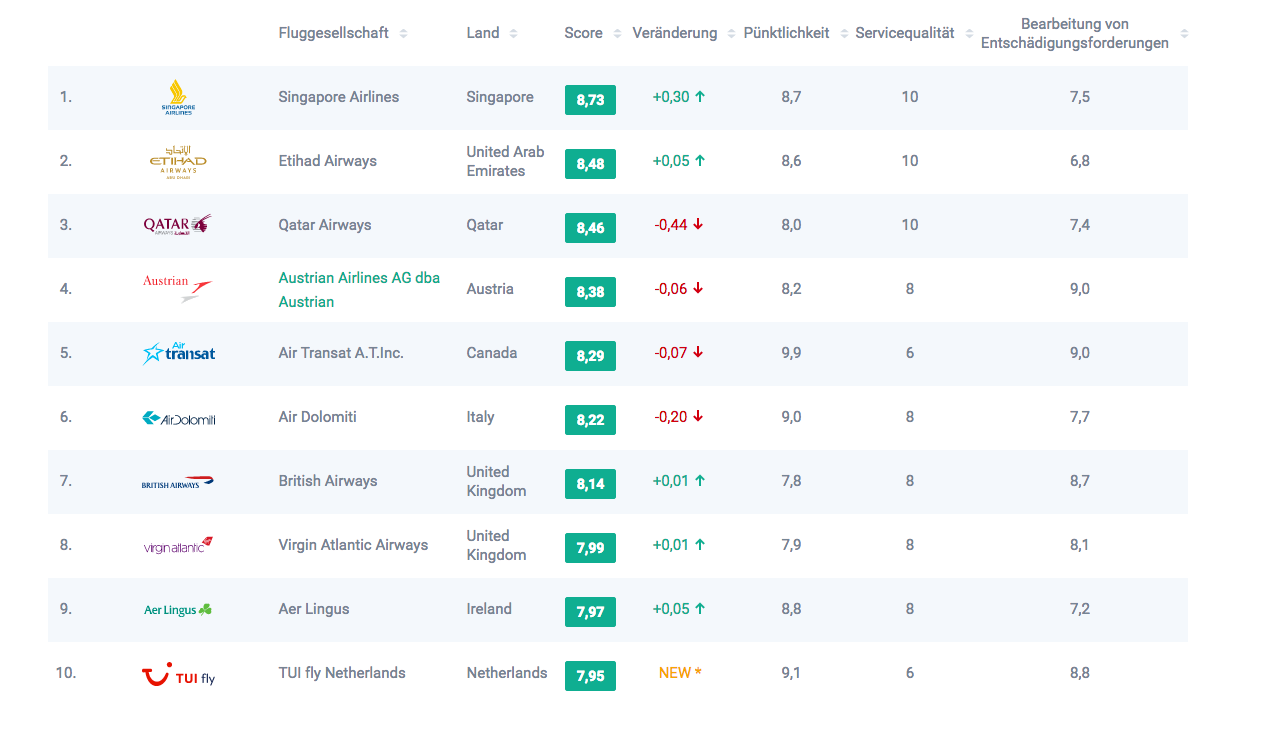Click the NEW * label for TUI fly
Screen dimensions: 1283x735
[x=680, y=673]
